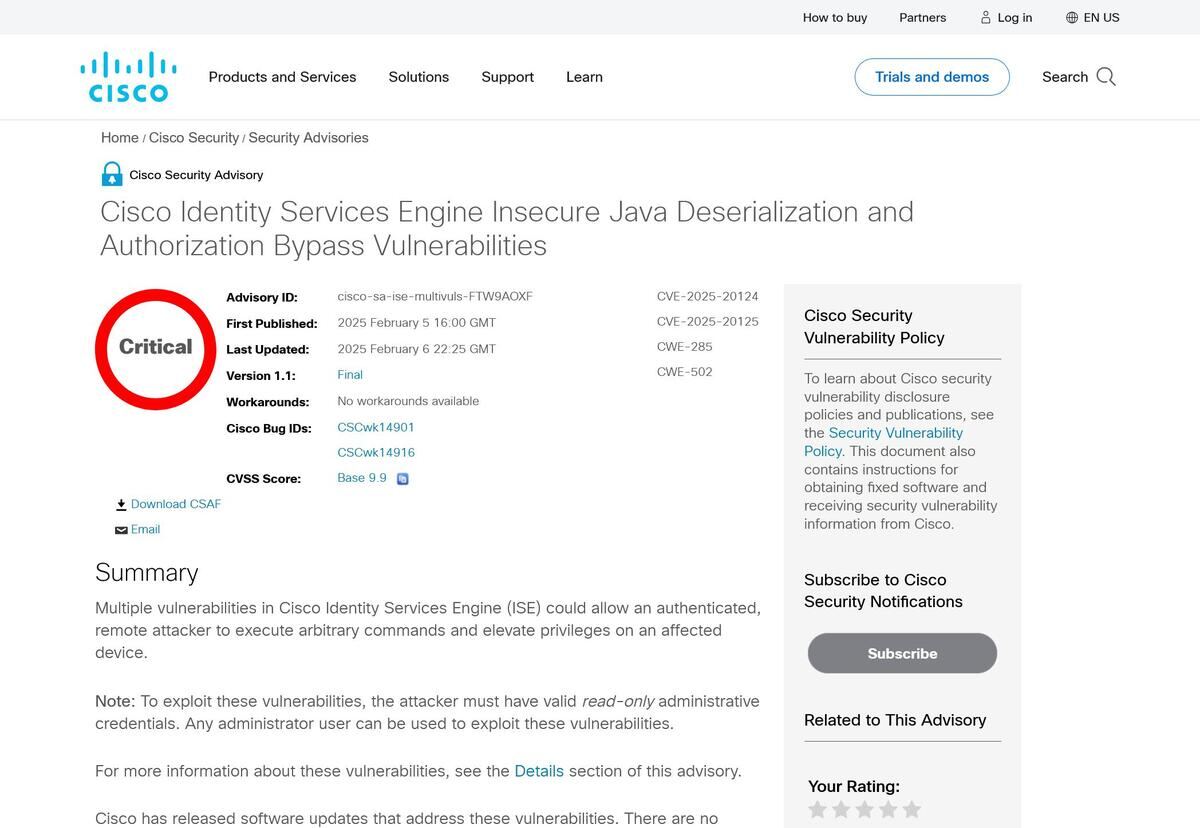Click first published date 2025 February 5
The image size is (1200, 828).
tap(417, 323)
